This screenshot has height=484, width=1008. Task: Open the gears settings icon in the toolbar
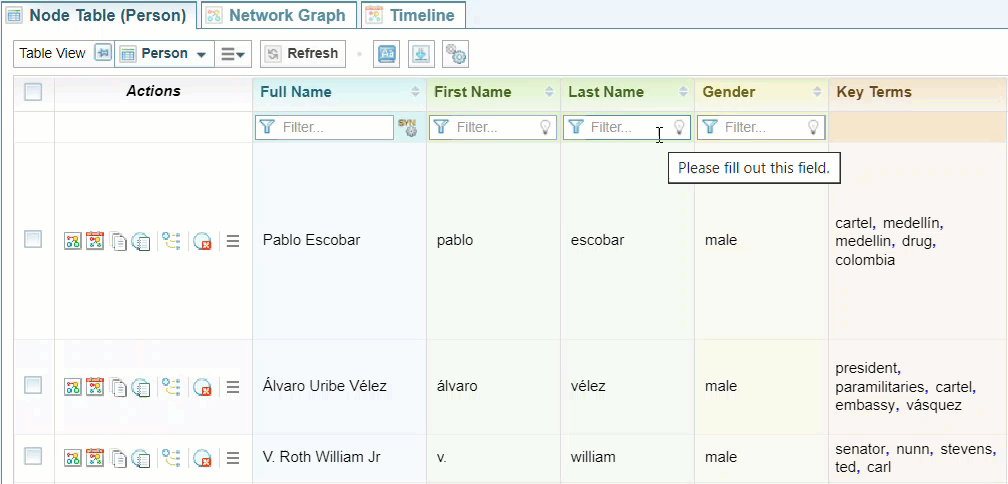tap(455, 54)
